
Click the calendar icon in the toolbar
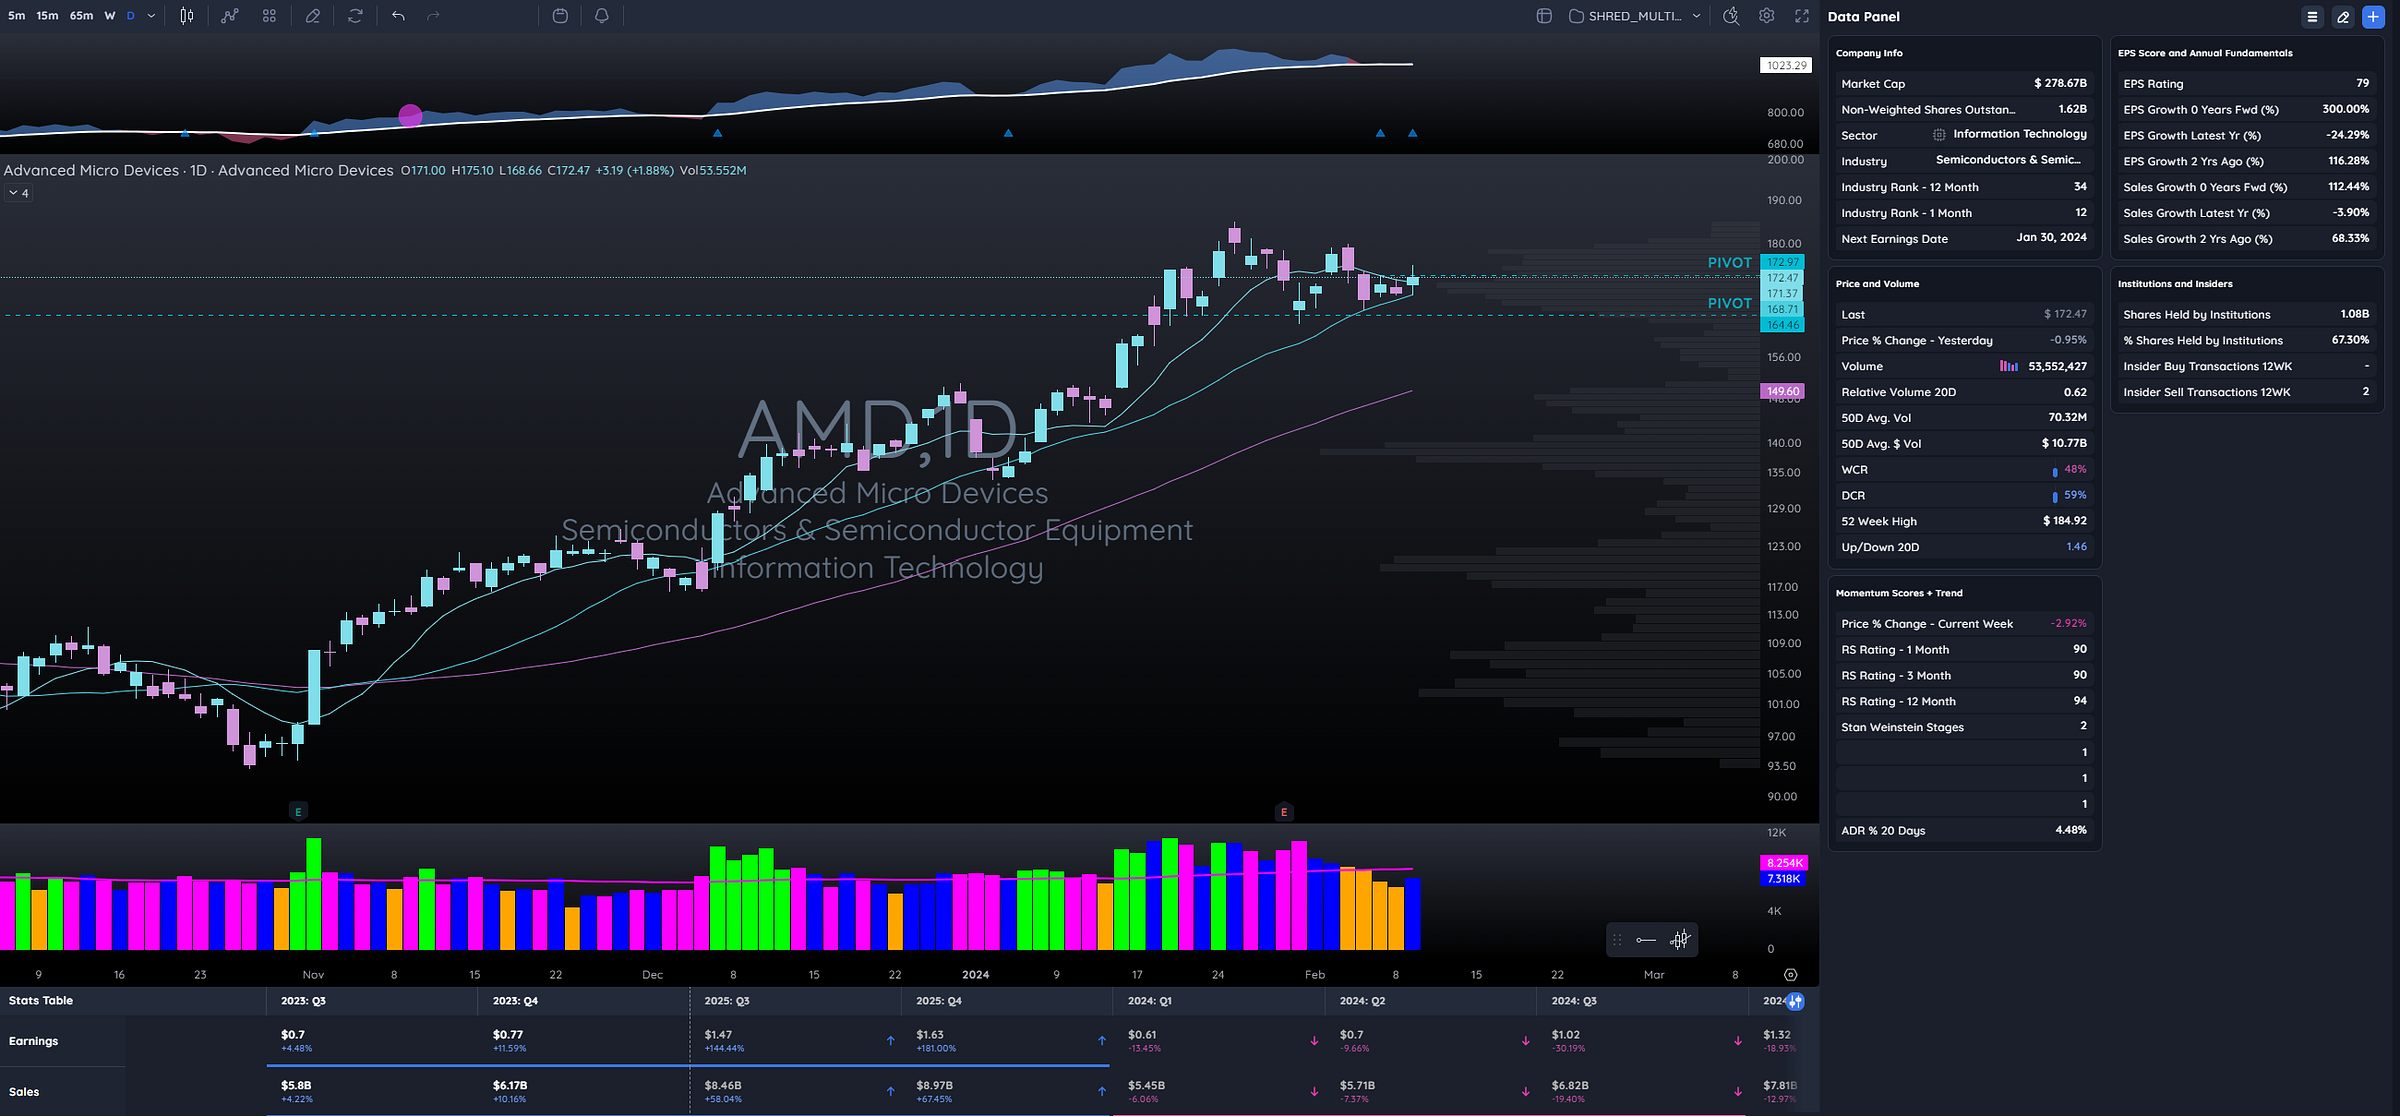560,16
